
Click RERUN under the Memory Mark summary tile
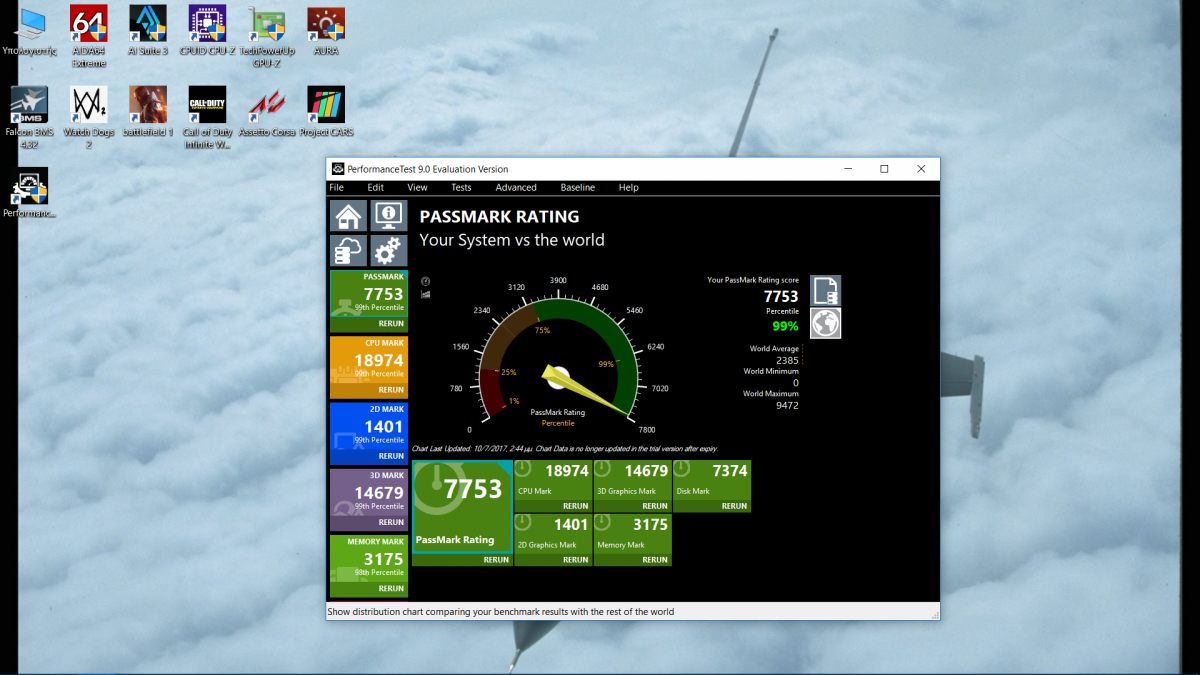(655, 560)
